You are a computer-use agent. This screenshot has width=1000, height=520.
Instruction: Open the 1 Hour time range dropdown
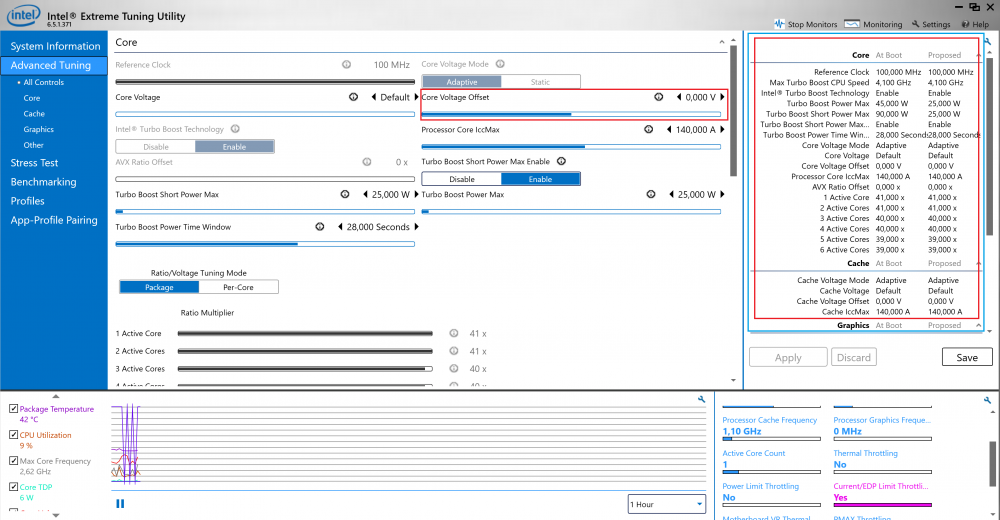665,504
